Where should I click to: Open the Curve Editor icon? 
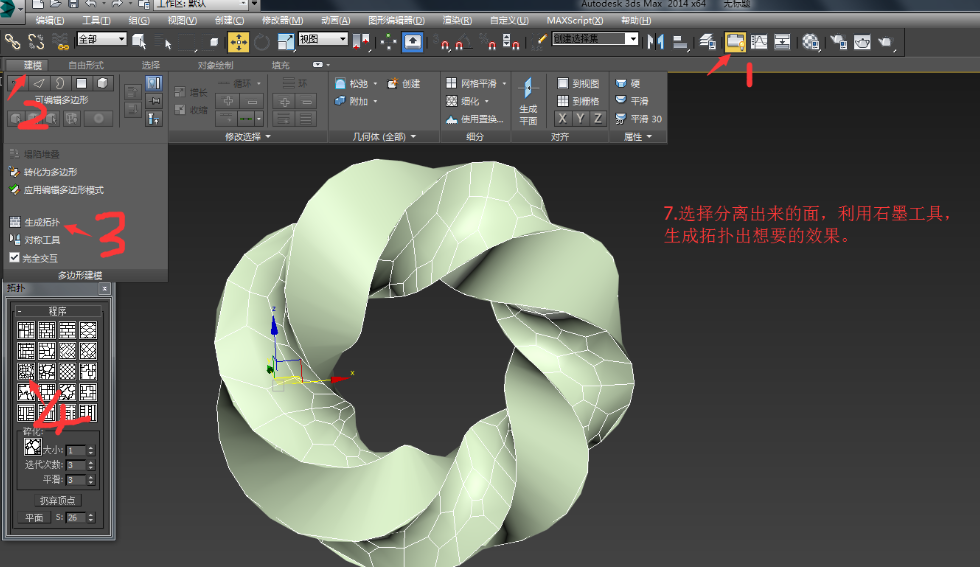point(758,41)
